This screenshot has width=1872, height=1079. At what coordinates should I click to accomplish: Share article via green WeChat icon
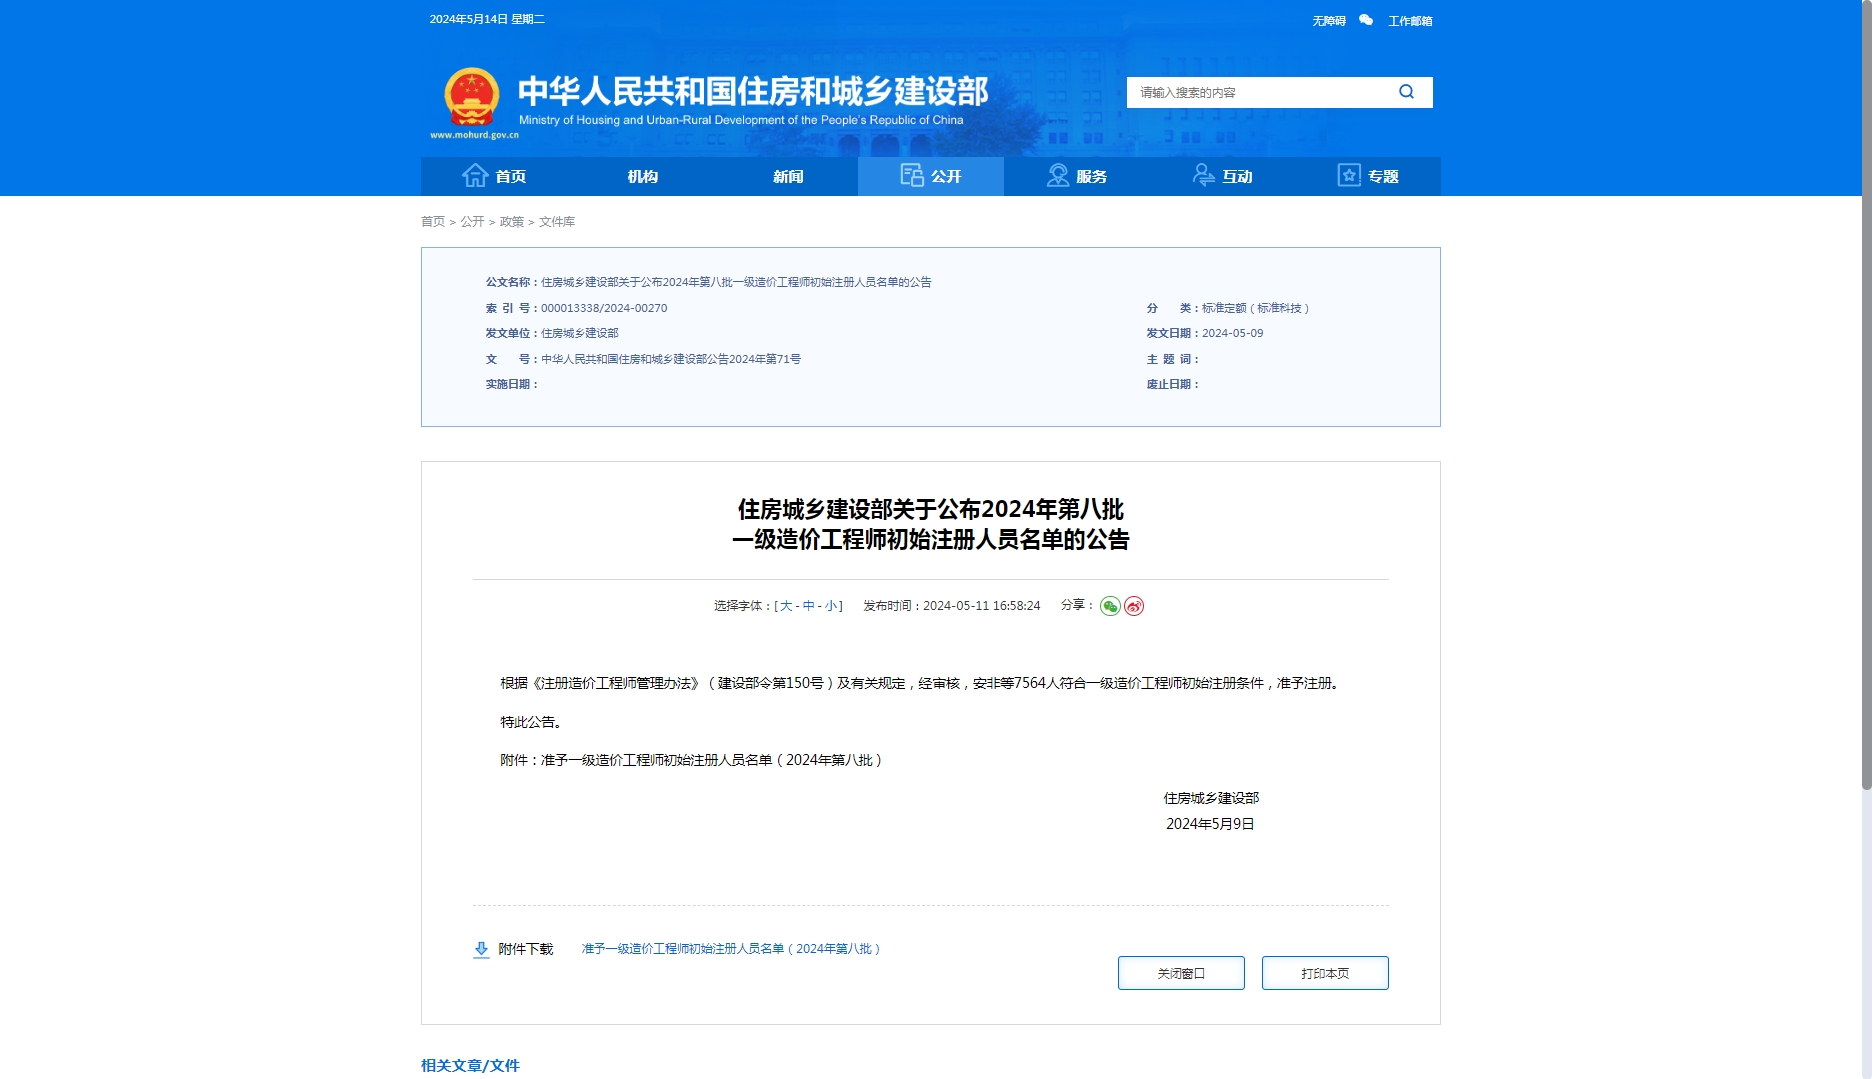coord(1110,606)
